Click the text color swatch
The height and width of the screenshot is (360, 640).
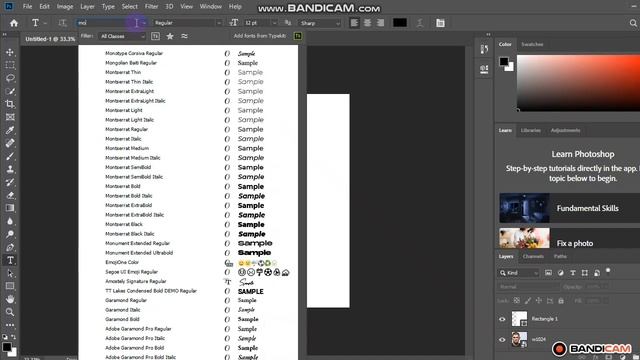(400, 23)
